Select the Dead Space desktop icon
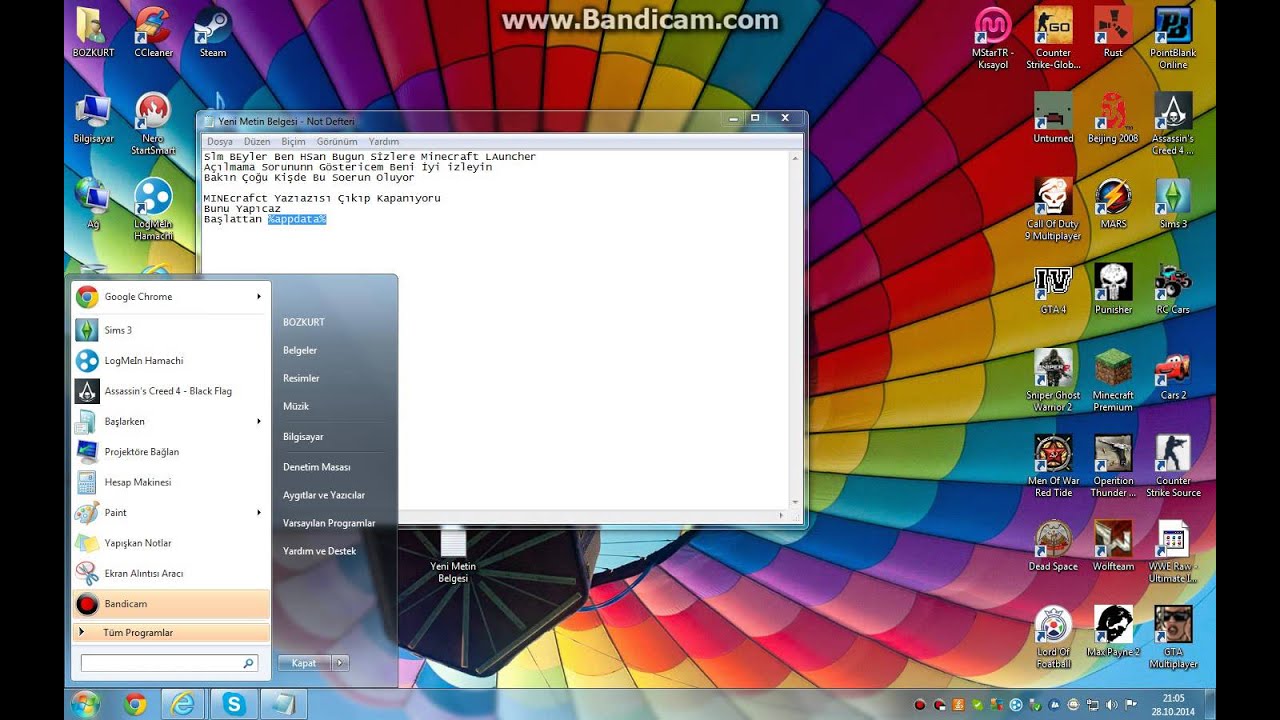 pos(1053,546)
